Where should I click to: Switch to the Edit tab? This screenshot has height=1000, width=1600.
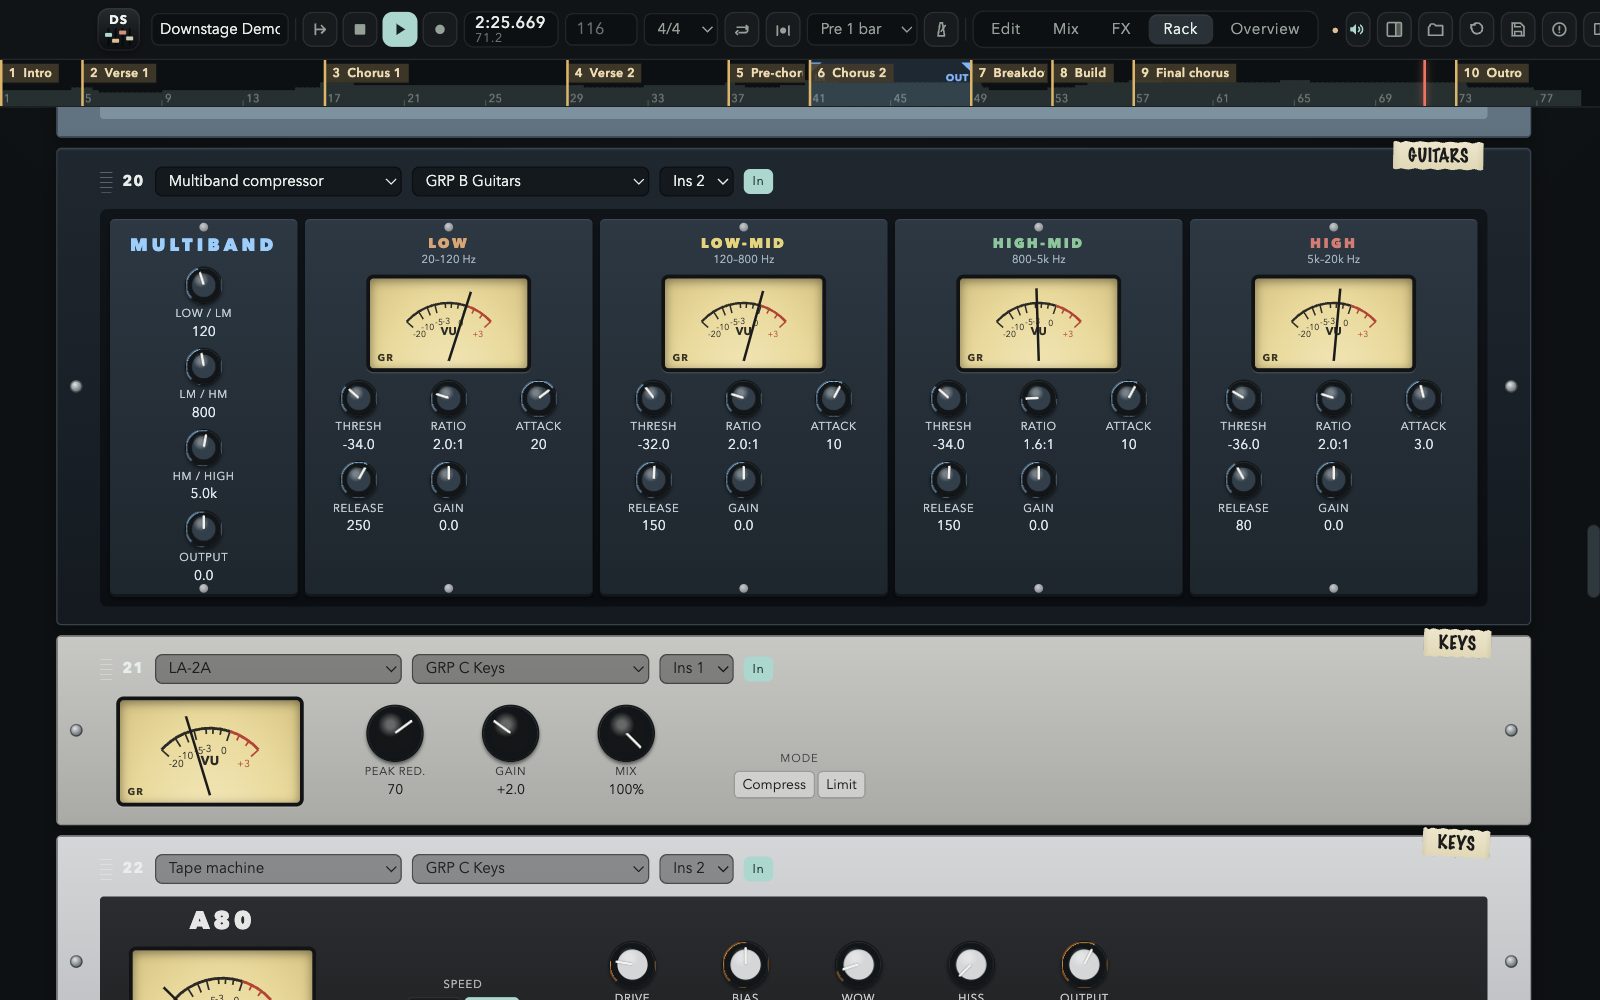pyautogui.click(x=1005, y=29)
